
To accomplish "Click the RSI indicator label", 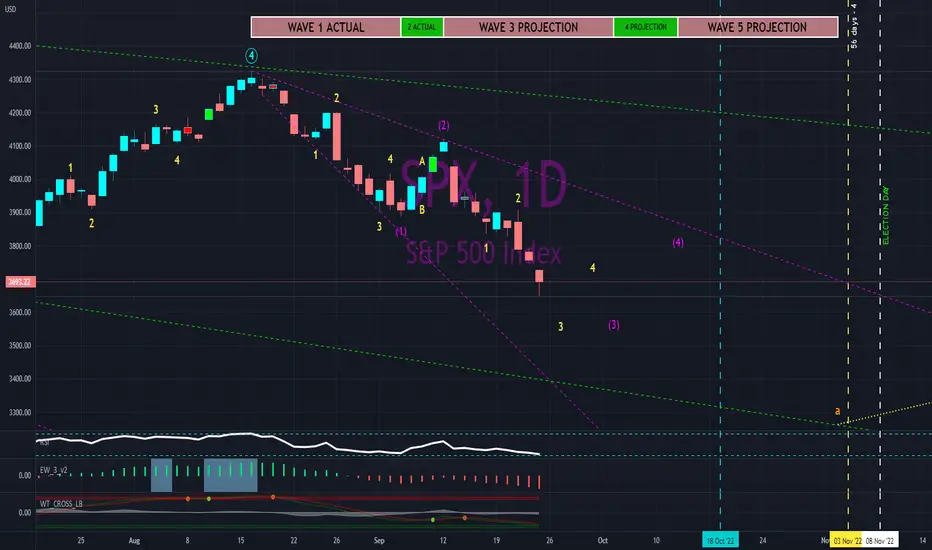I will pos(44,442).
